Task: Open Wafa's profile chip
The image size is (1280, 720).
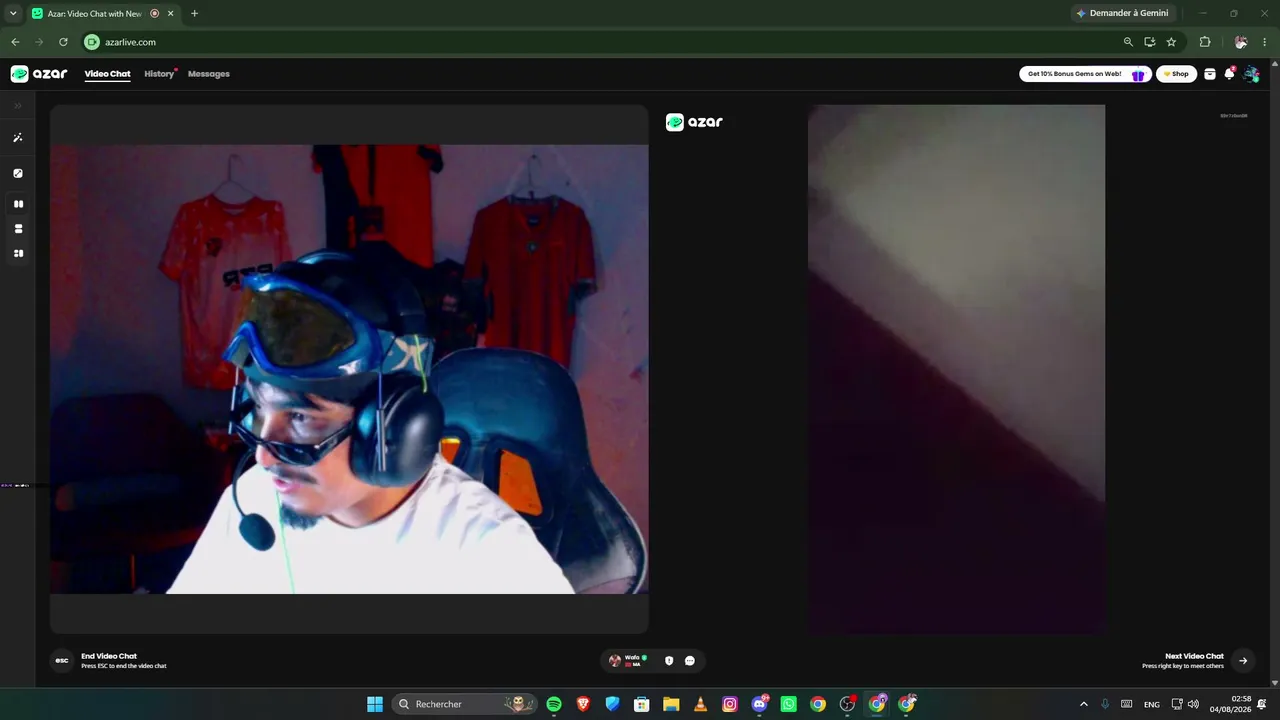Action: (629, 660)
